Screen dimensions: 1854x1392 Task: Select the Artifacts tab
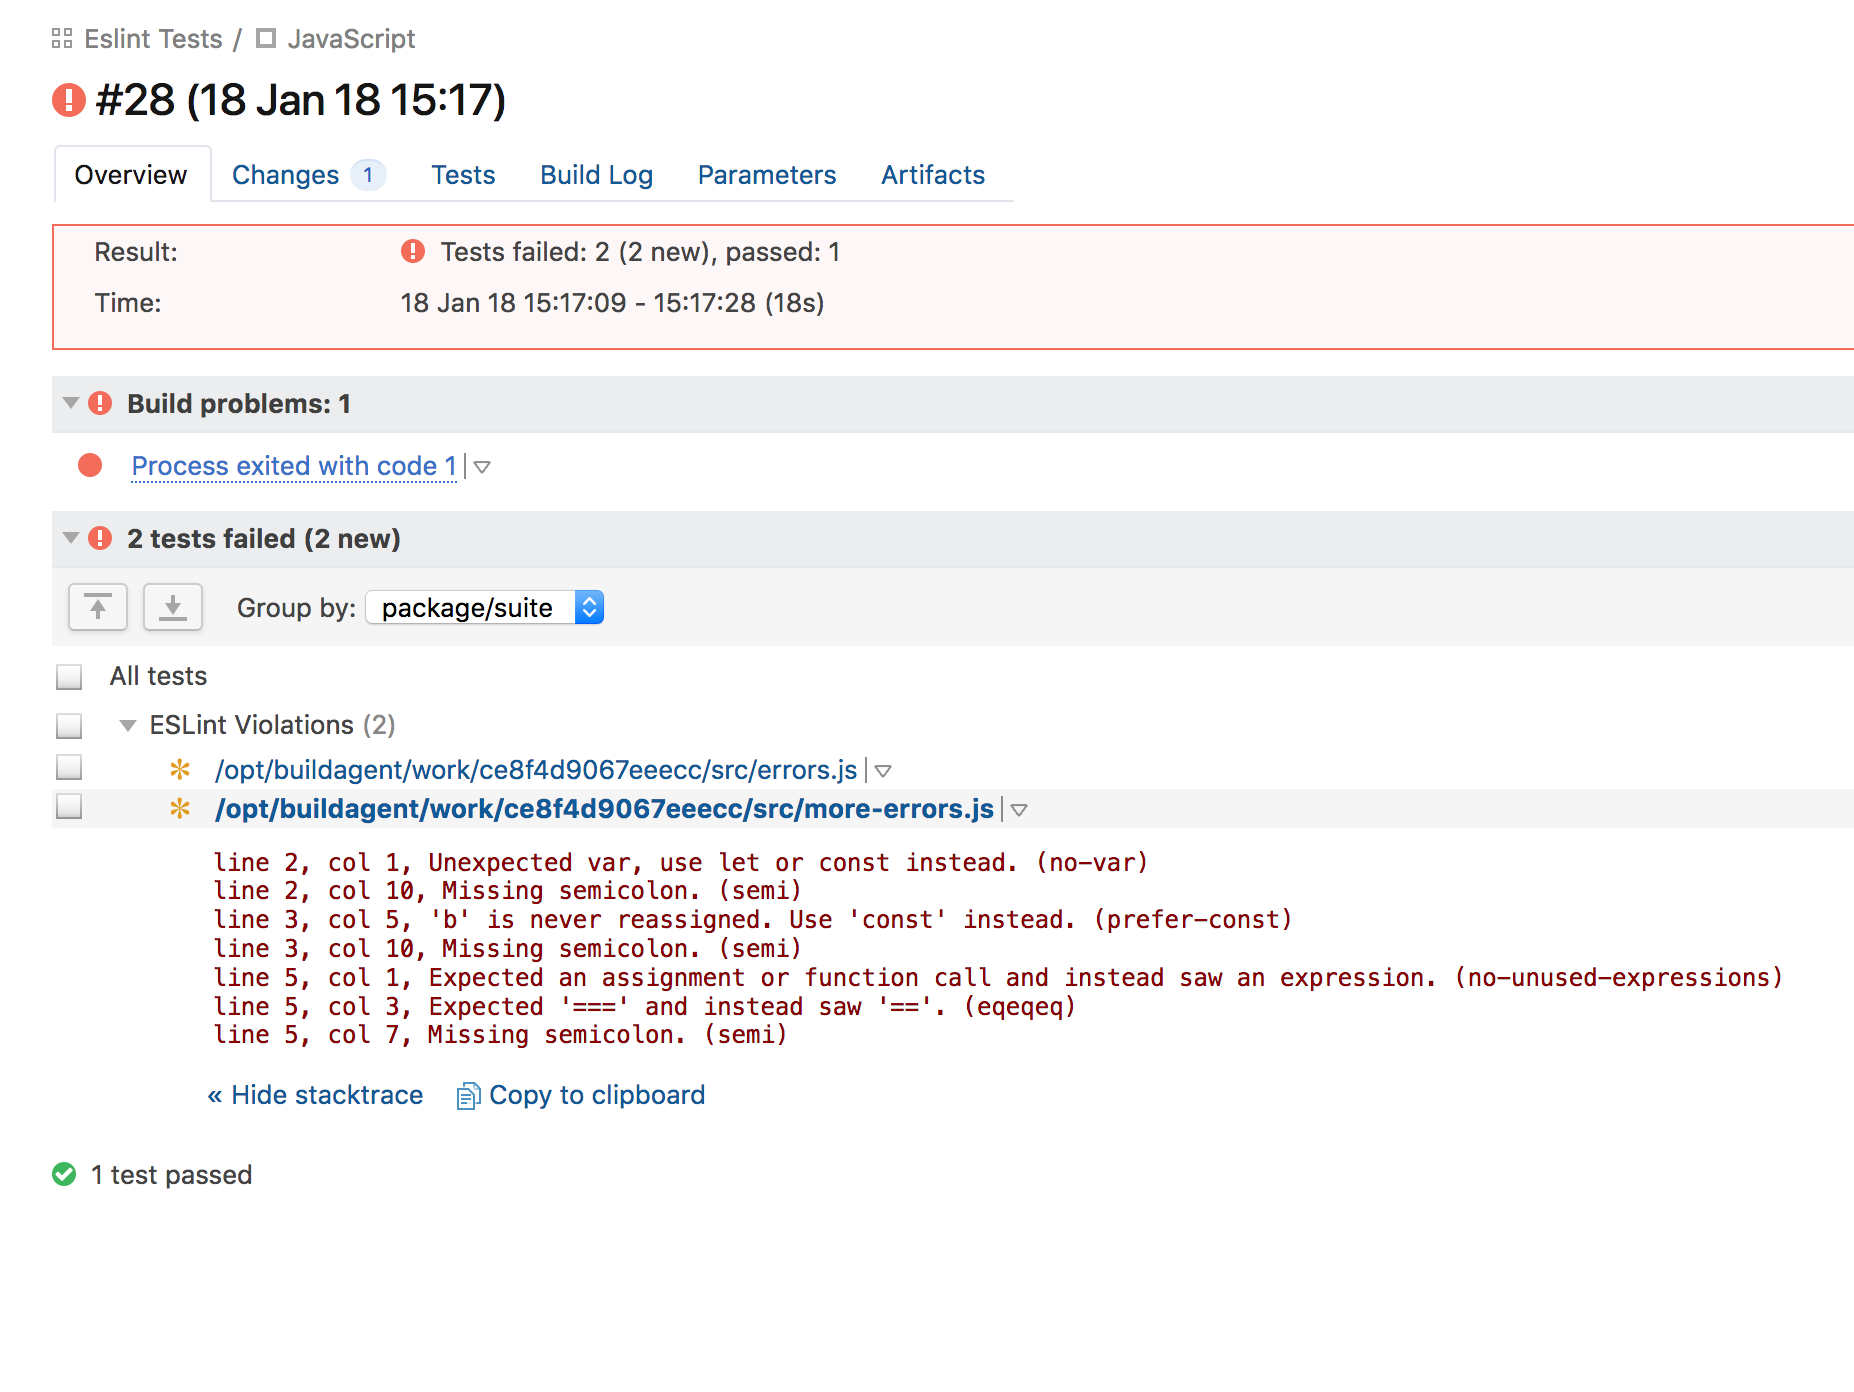933,175
